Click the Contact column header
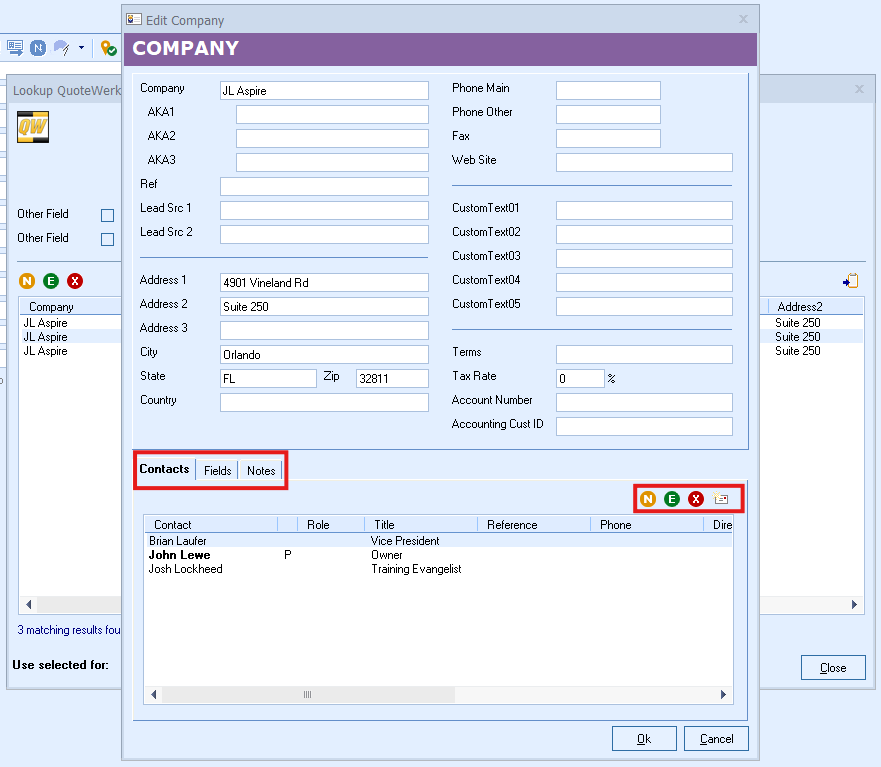 pyautogui.click(x=211, y=524)
